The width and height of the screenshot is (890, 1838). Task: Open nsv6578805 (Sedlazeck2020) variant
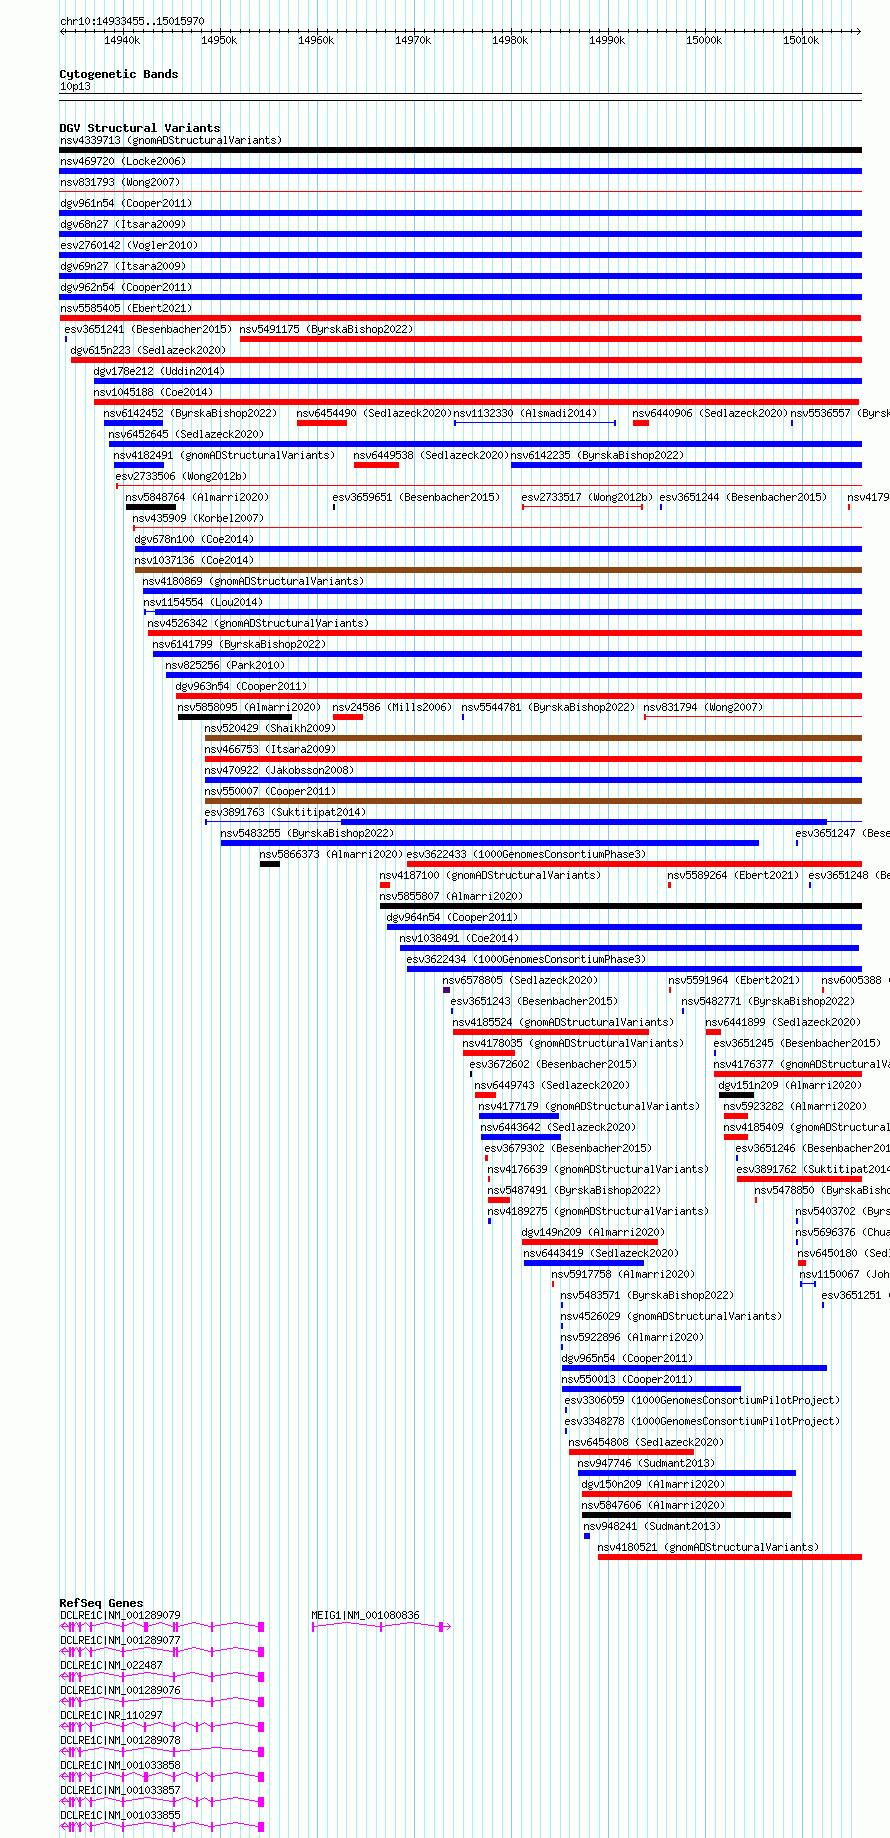coord(521,980)
